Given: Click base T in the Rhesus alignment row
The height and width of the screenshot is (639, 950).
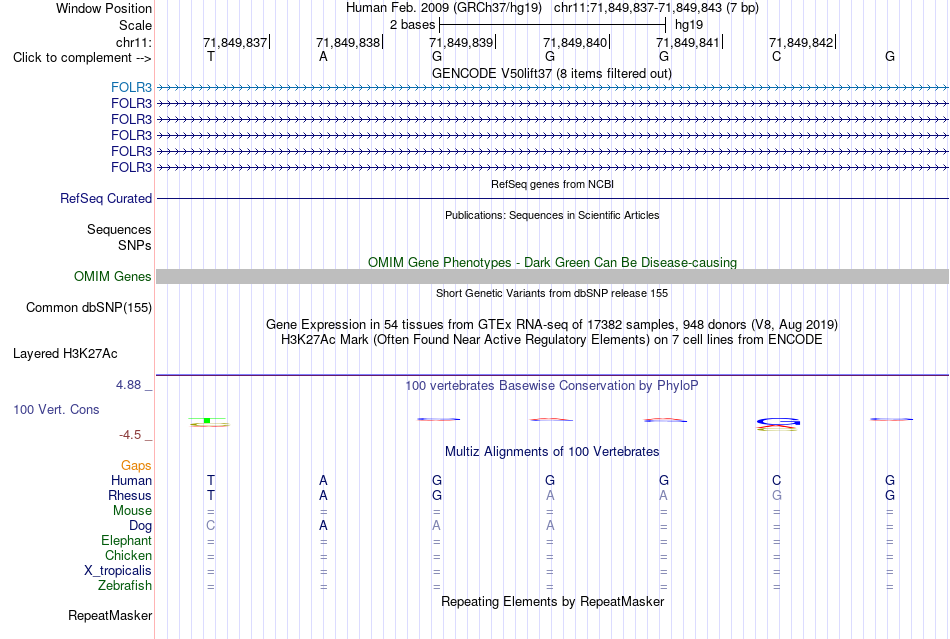Looking at the screenshot, I should point(211,495).
